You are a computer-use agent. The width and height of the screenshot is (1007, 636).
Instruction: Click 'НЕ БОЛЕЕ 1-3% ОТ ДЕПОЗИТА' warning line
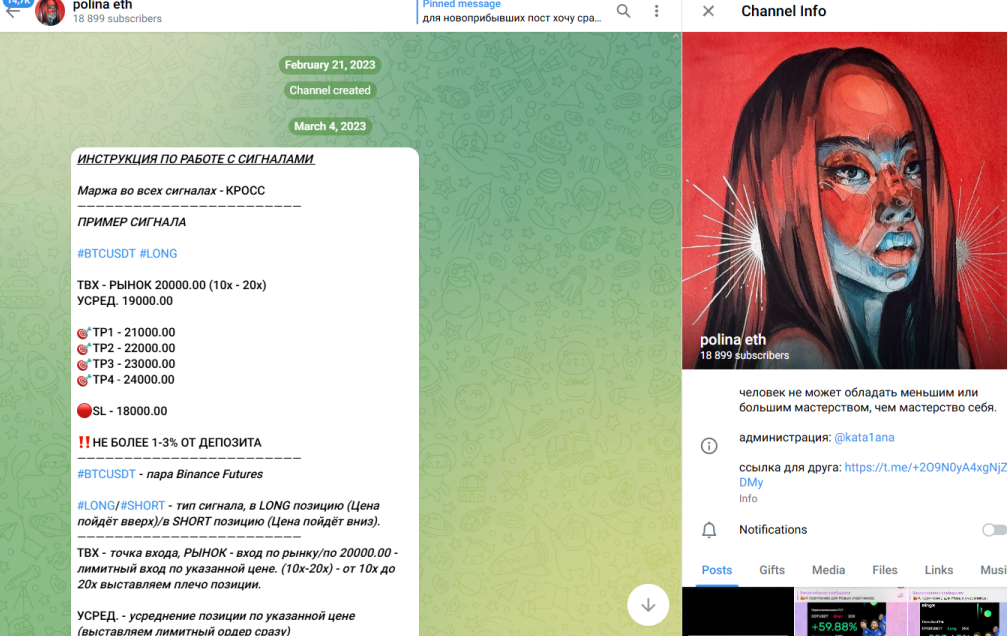pyautogui.click(x=170, y=443)
